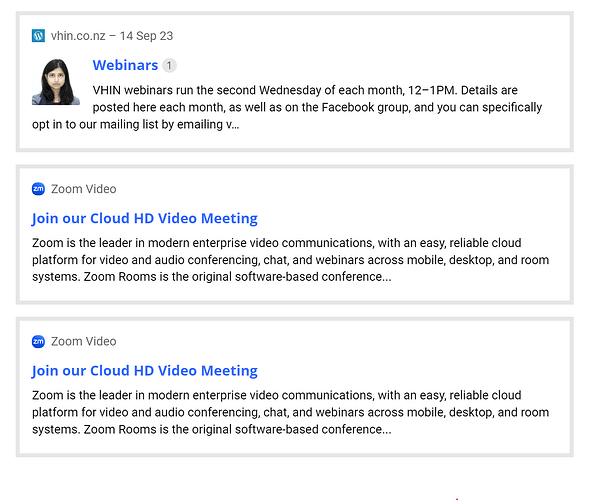The width and height of the screenshot is (593, 500).
Task: Open the first Join our Cloud HD Video Meeting link
Action: (145, 219)
